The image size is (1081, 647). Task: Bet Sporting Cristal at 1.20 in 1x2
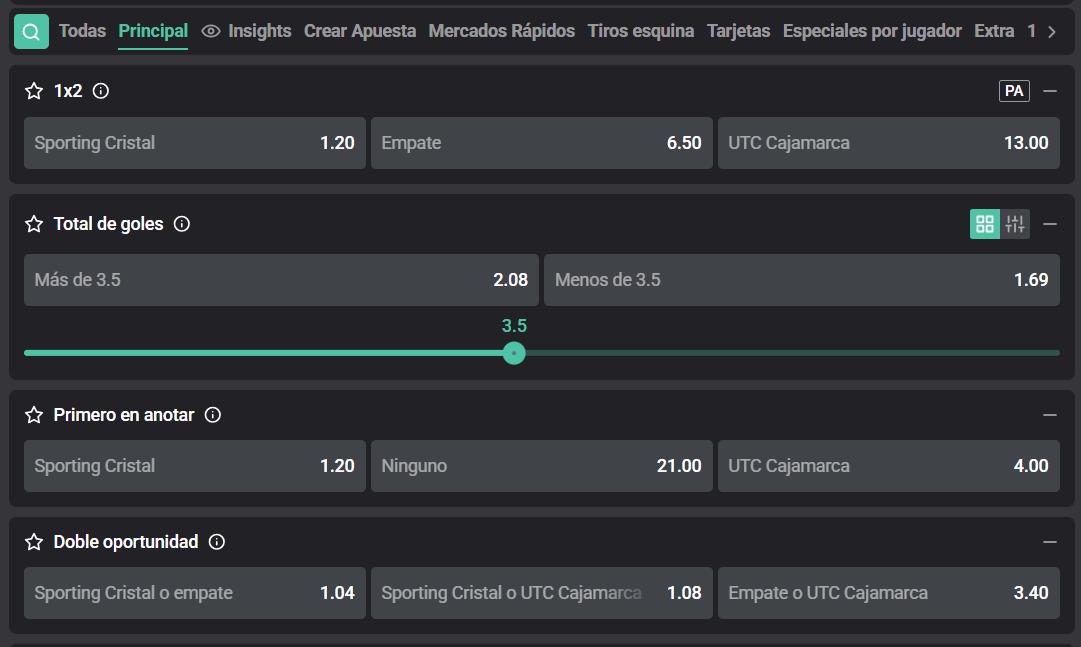tap(194, 143)
